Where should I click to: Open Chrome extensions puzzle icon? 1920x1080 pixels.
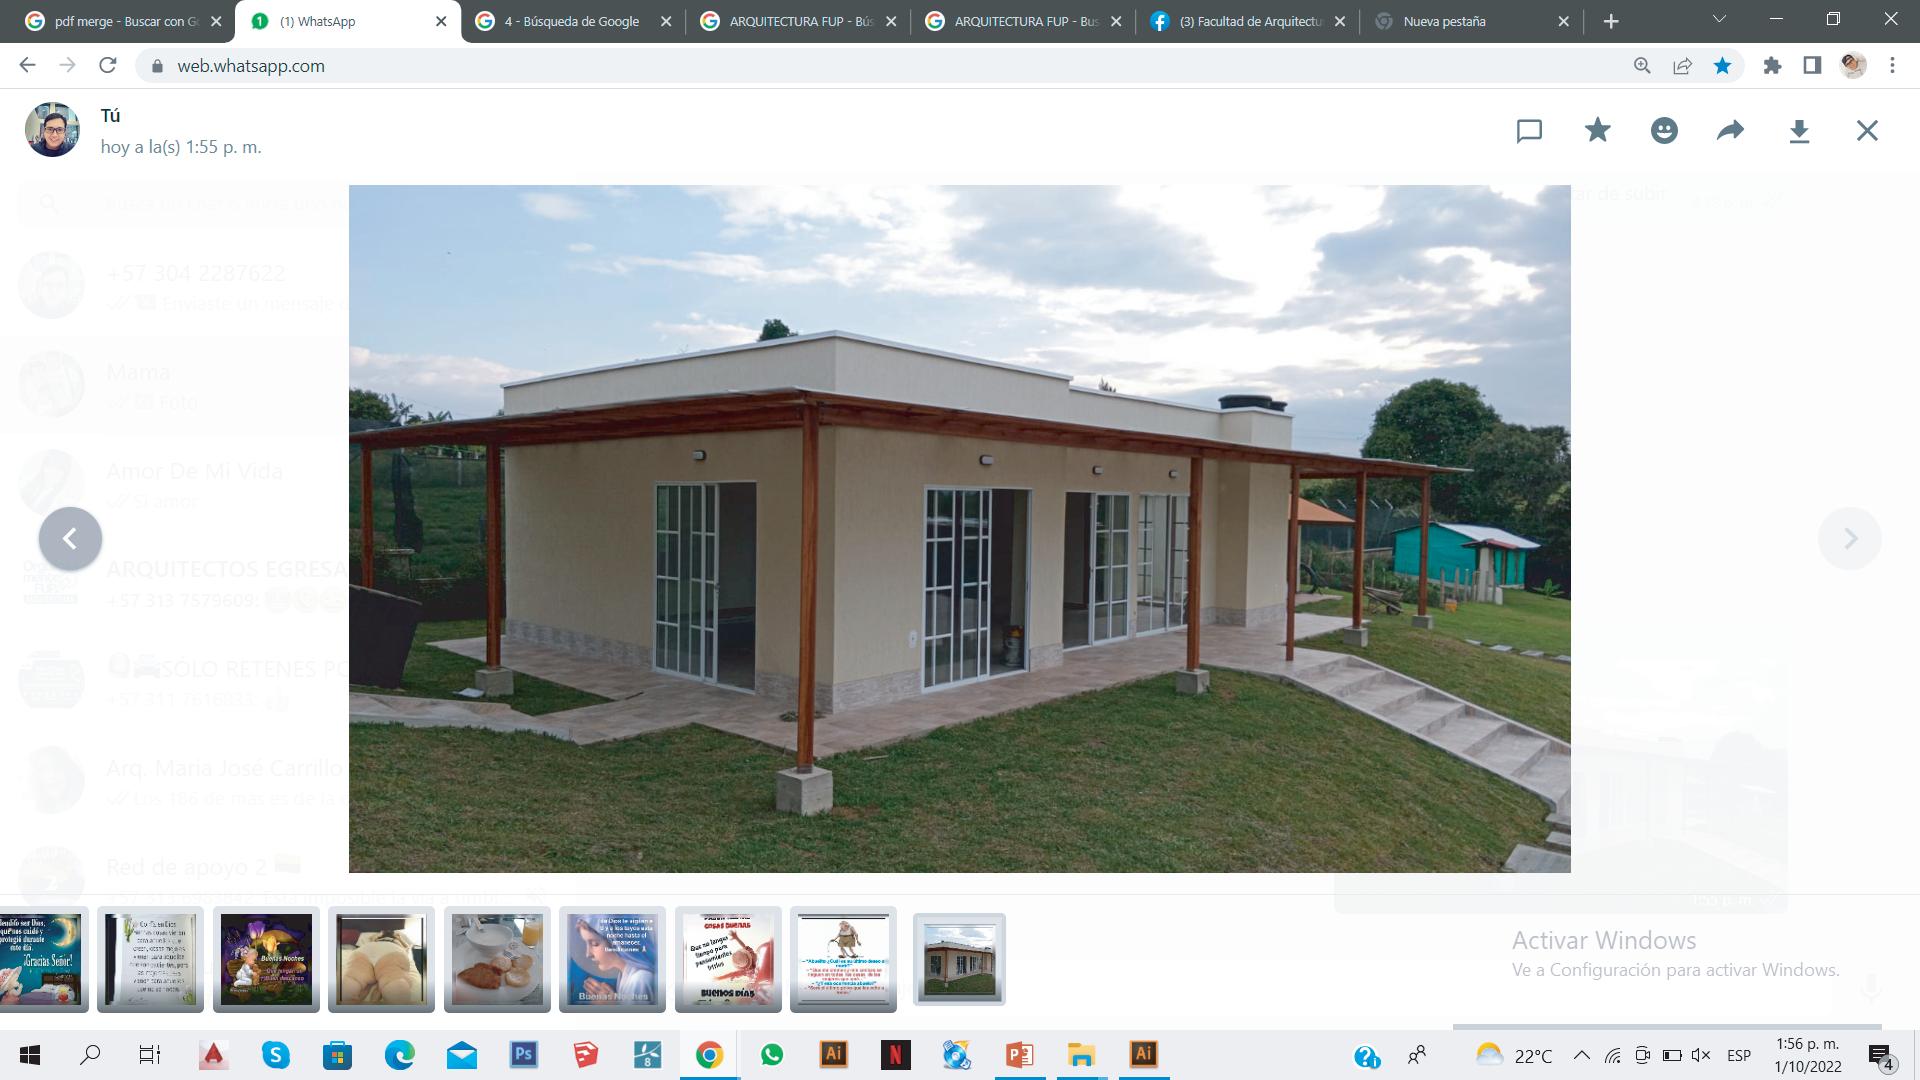[1772, 66]
